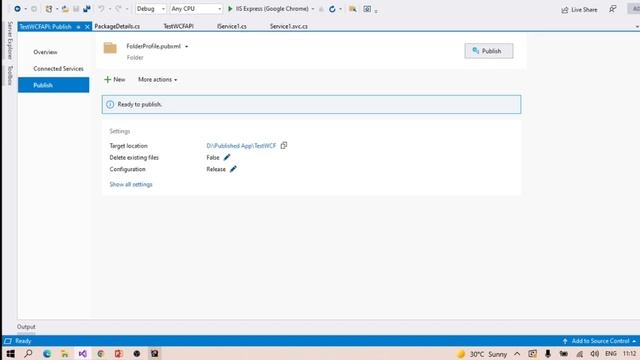640x360 pixels.
Task: Expand navigate backward history dropdown arrow
Action: tap(25, 9)
